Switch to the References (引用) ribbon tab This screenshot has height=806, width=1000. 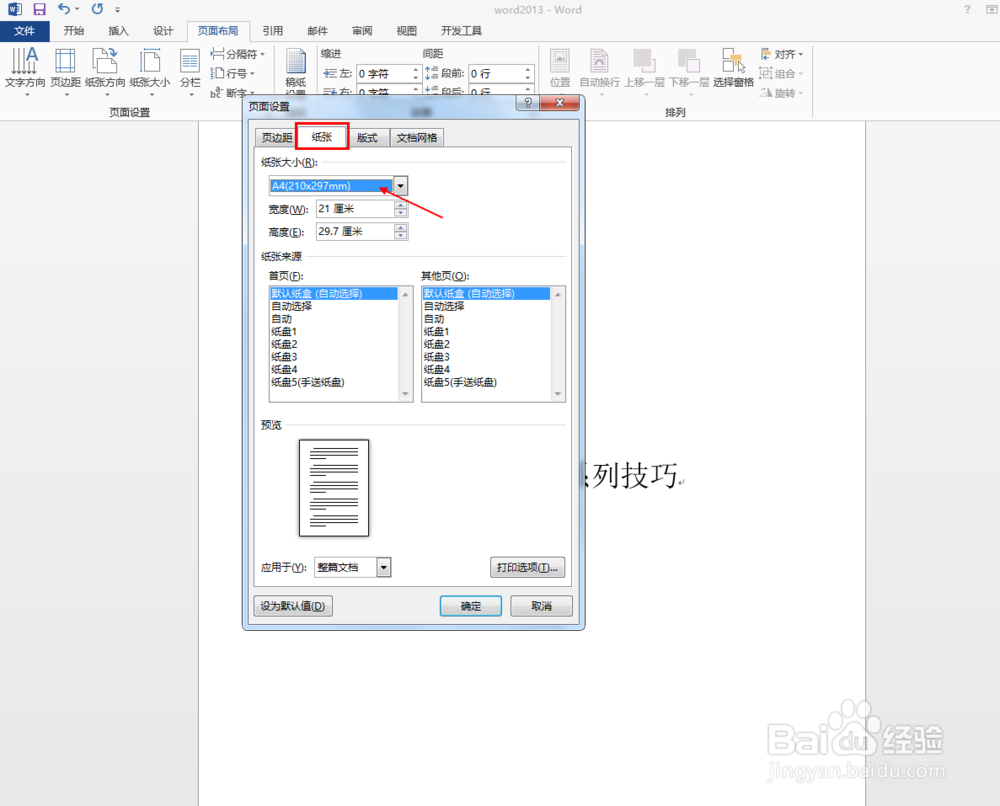[x=273, y=31]
